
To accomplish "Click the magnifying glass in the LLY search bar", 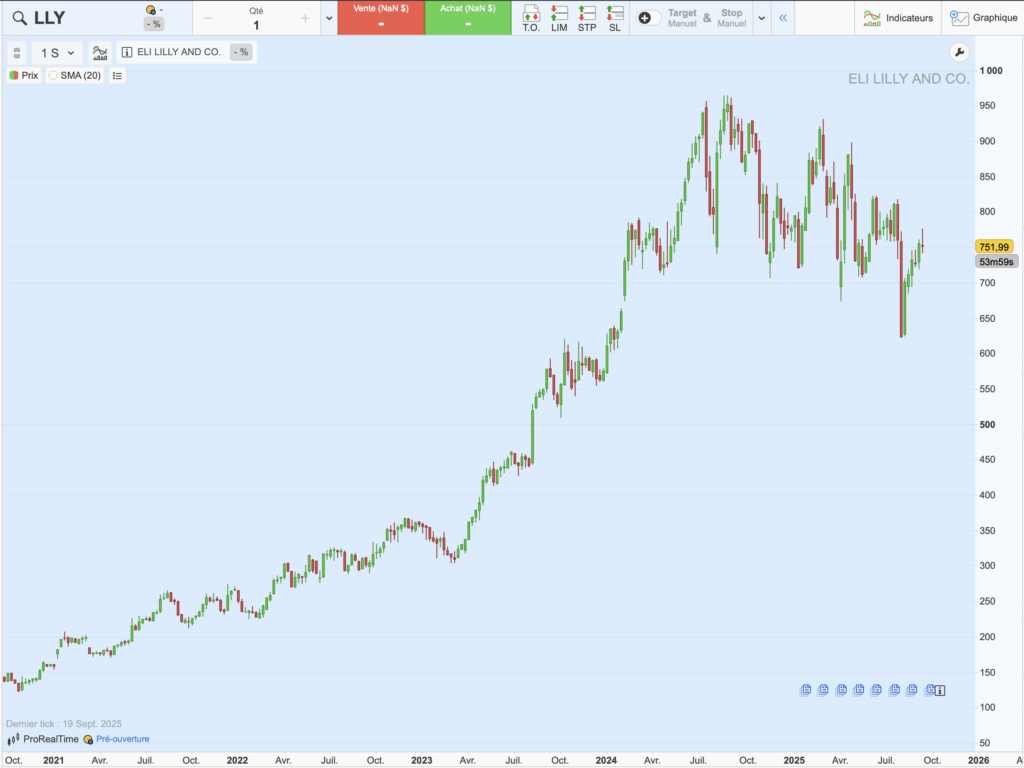I will 18,17.
